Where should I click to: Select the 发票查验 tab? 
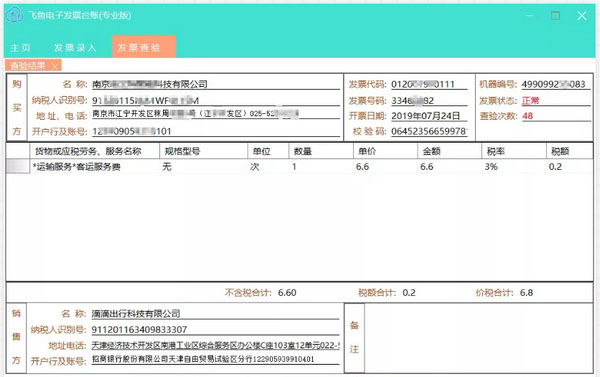click(144, 47)
